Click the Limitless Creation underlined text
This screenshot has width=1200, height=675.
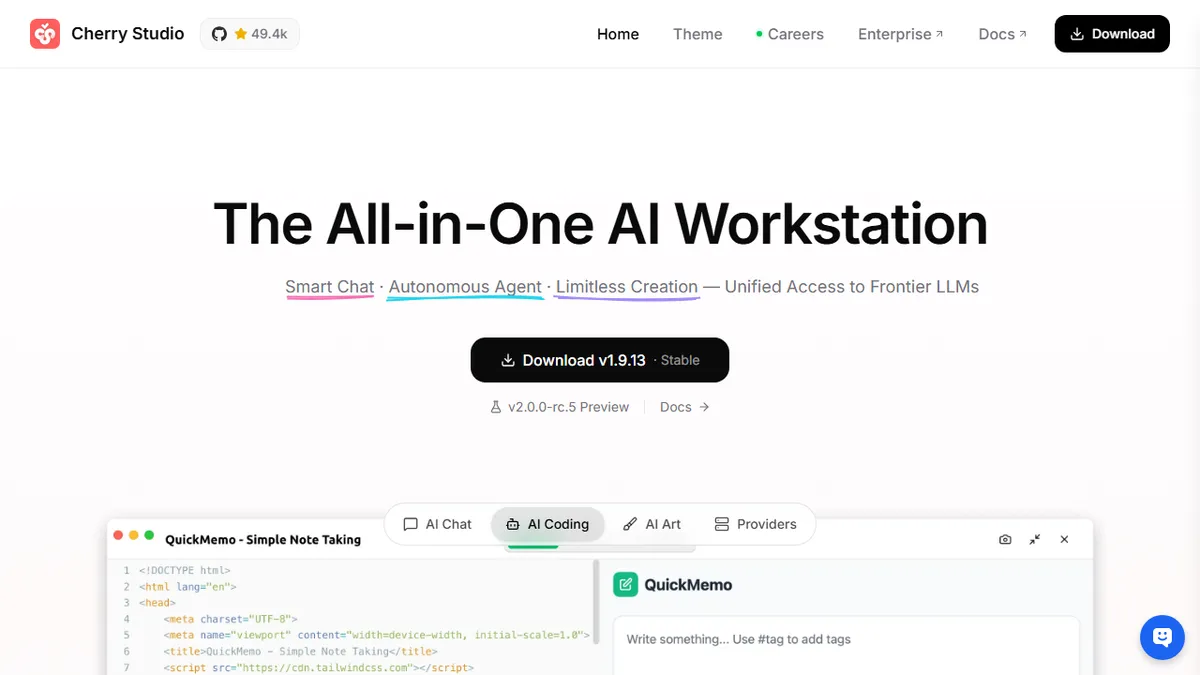coord(627,287)
